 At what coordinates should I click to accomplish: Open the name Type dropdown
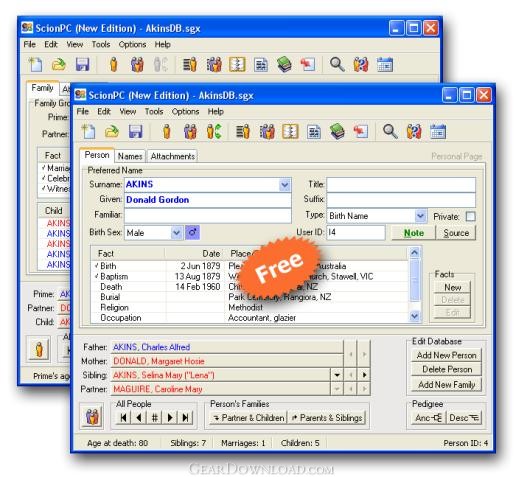coord(421,216)
